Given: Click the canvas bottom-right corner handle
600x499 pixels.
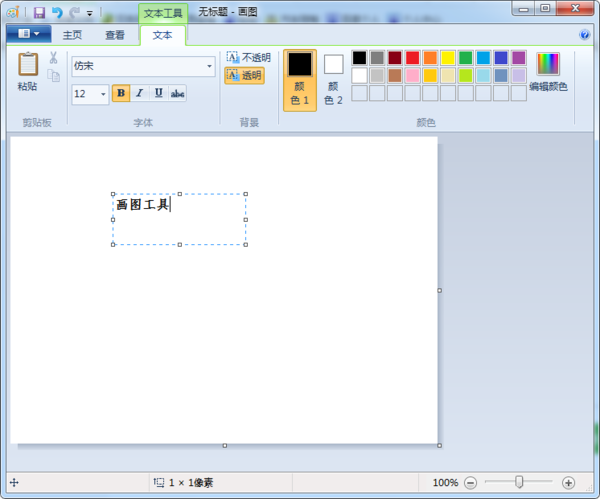Looking at the screenshot, I should pyautogui.click(x=439, y=445).
